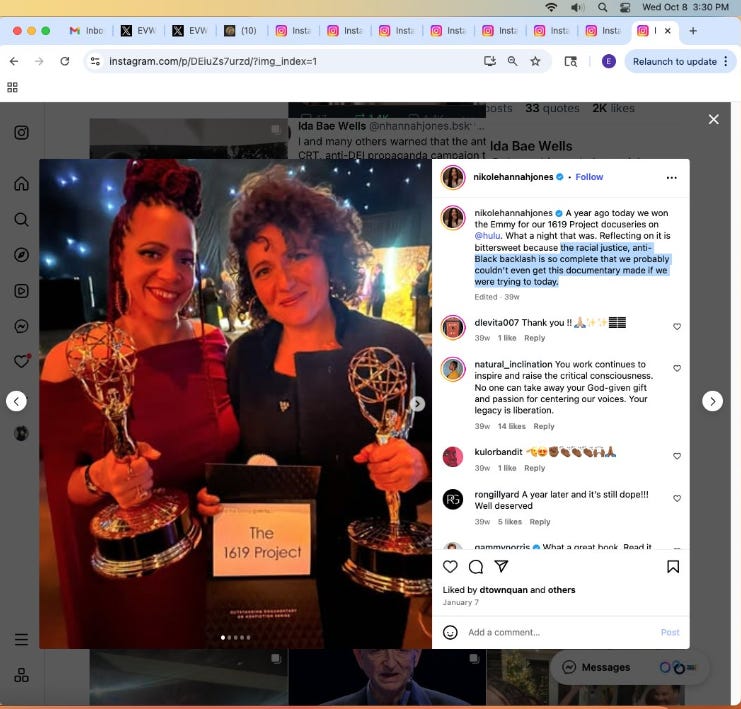Viewport: 741px width, 709px height.
Task: Open nikolehannahjones profile from header username
Action: [x=513, y=177]
